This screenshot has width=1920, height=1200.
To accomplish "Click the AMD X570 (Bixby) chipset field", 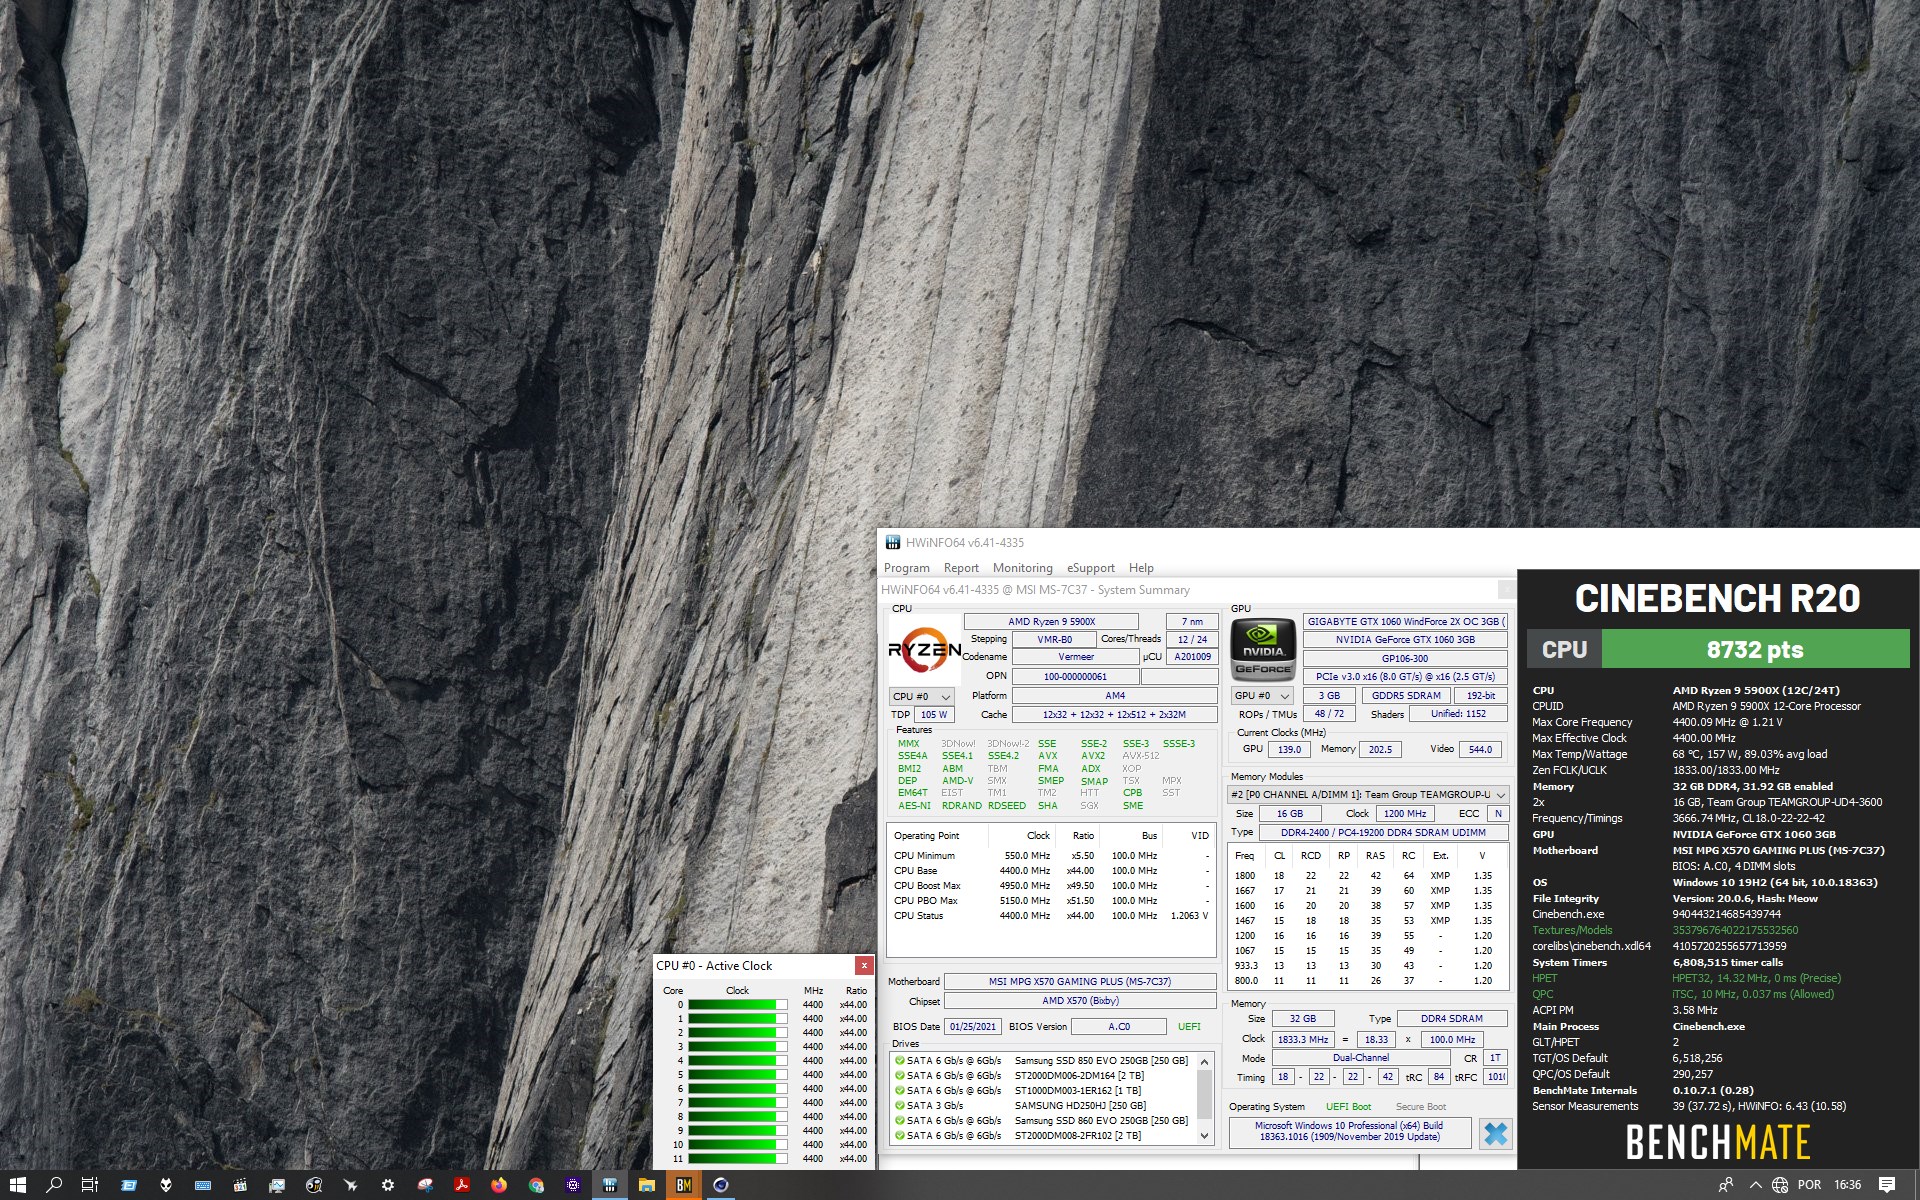I will tap(1080, 1001).
